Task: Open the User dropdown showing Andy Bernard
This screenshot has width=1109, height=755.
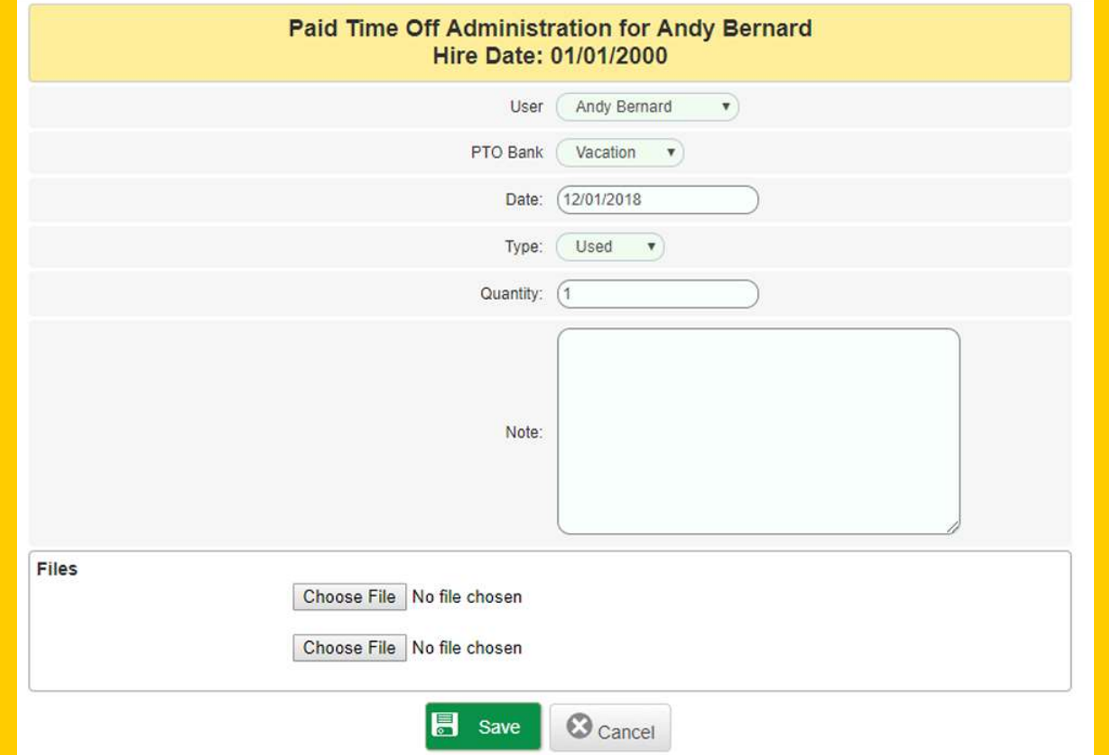Action: [x=646, y=107]
